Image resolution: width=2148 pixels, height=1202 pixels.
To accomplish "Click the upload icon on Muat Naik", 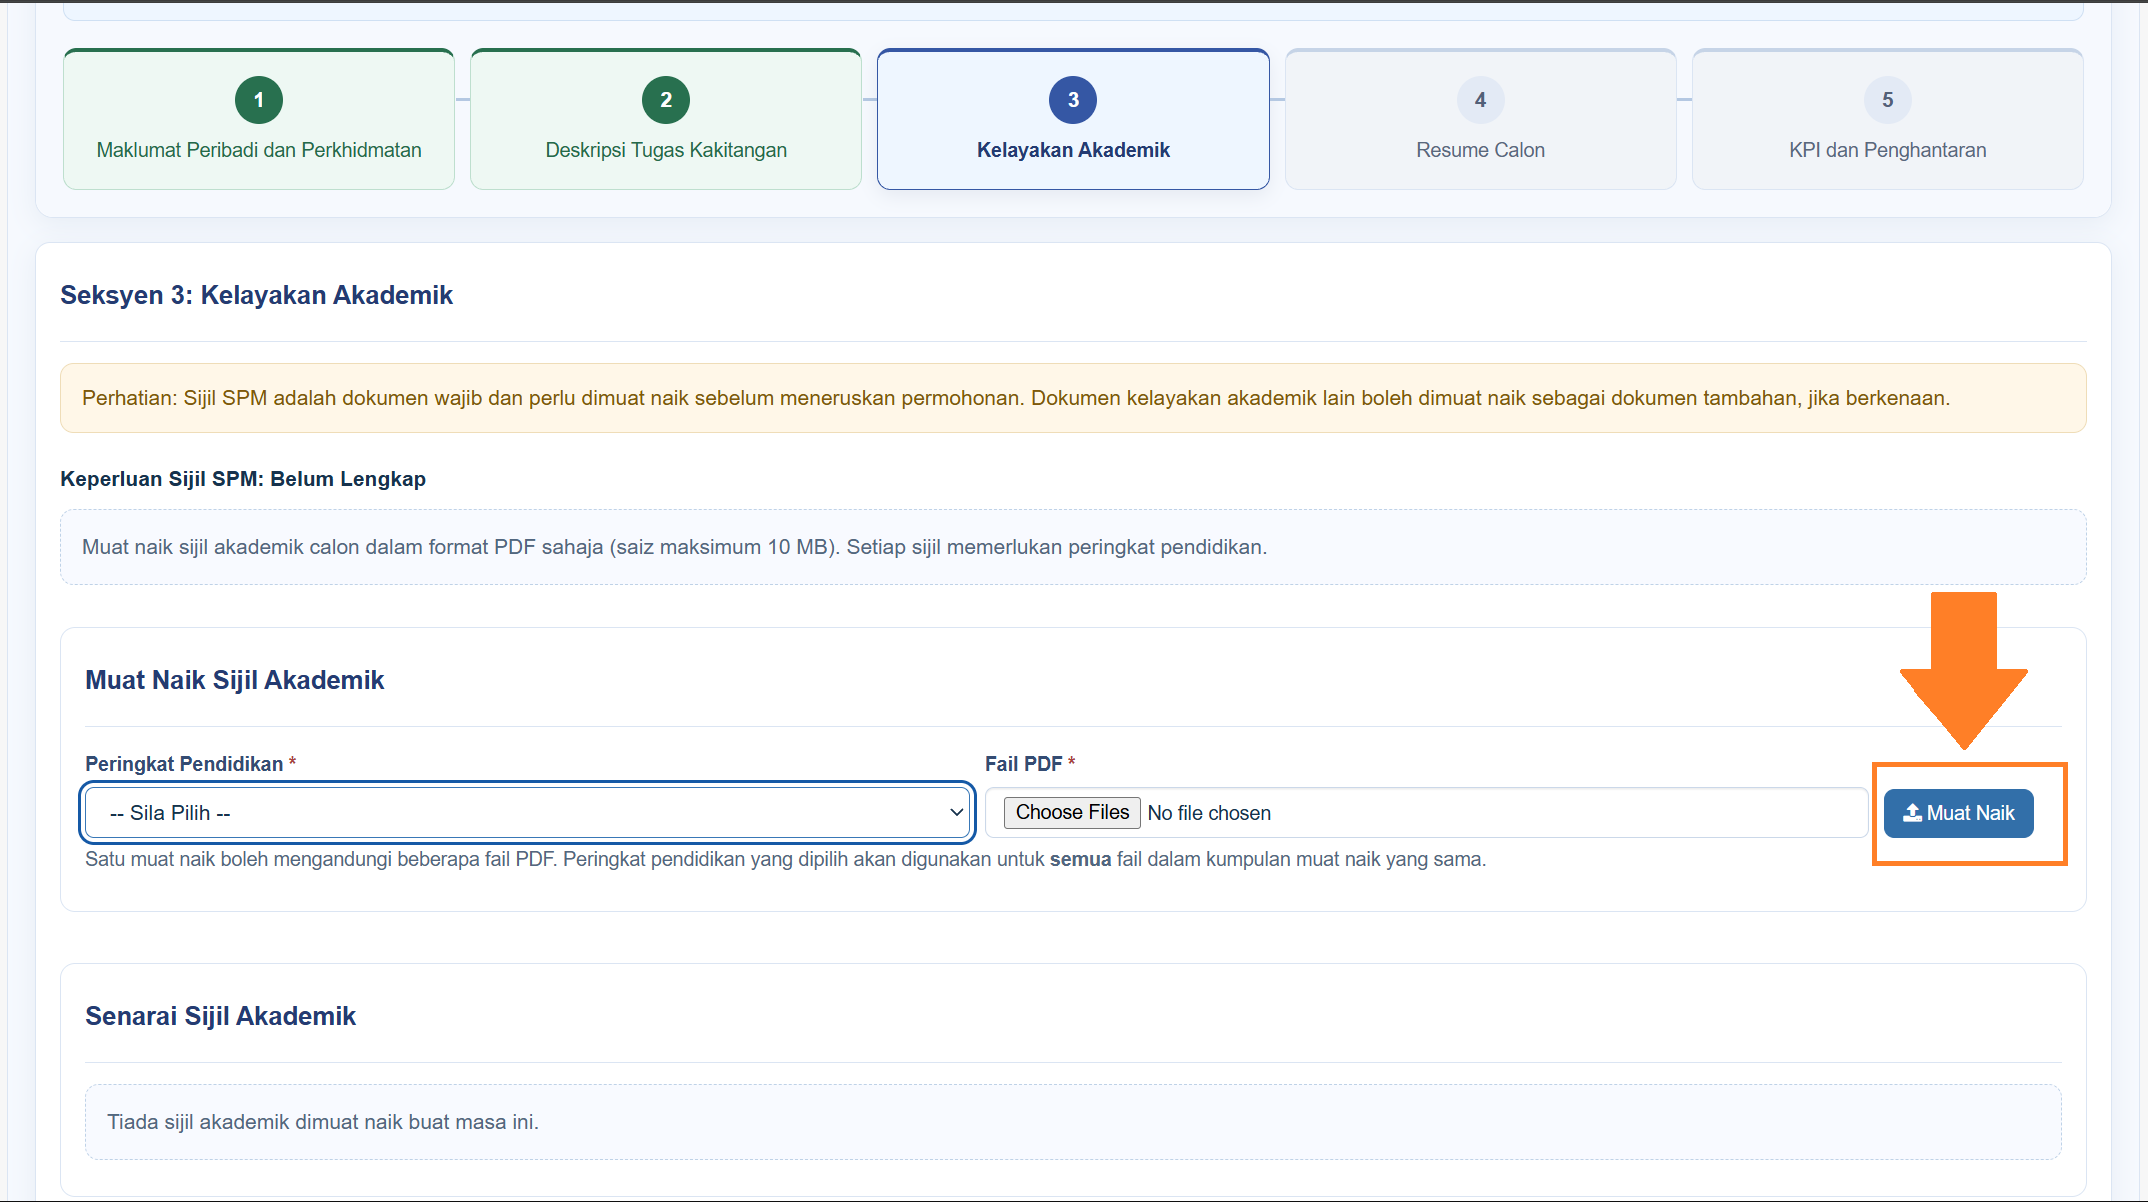I will pos(1912,813).
